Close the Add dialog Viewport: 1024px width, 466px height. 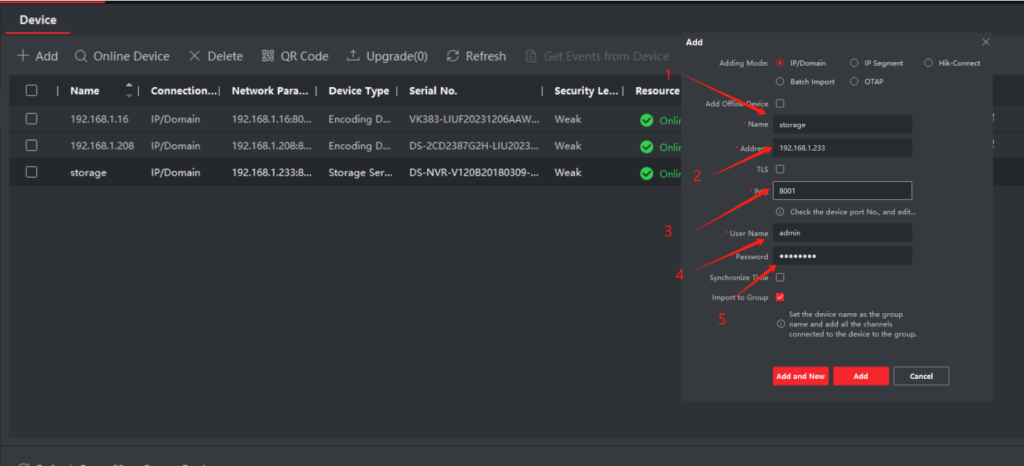[985, 42]
